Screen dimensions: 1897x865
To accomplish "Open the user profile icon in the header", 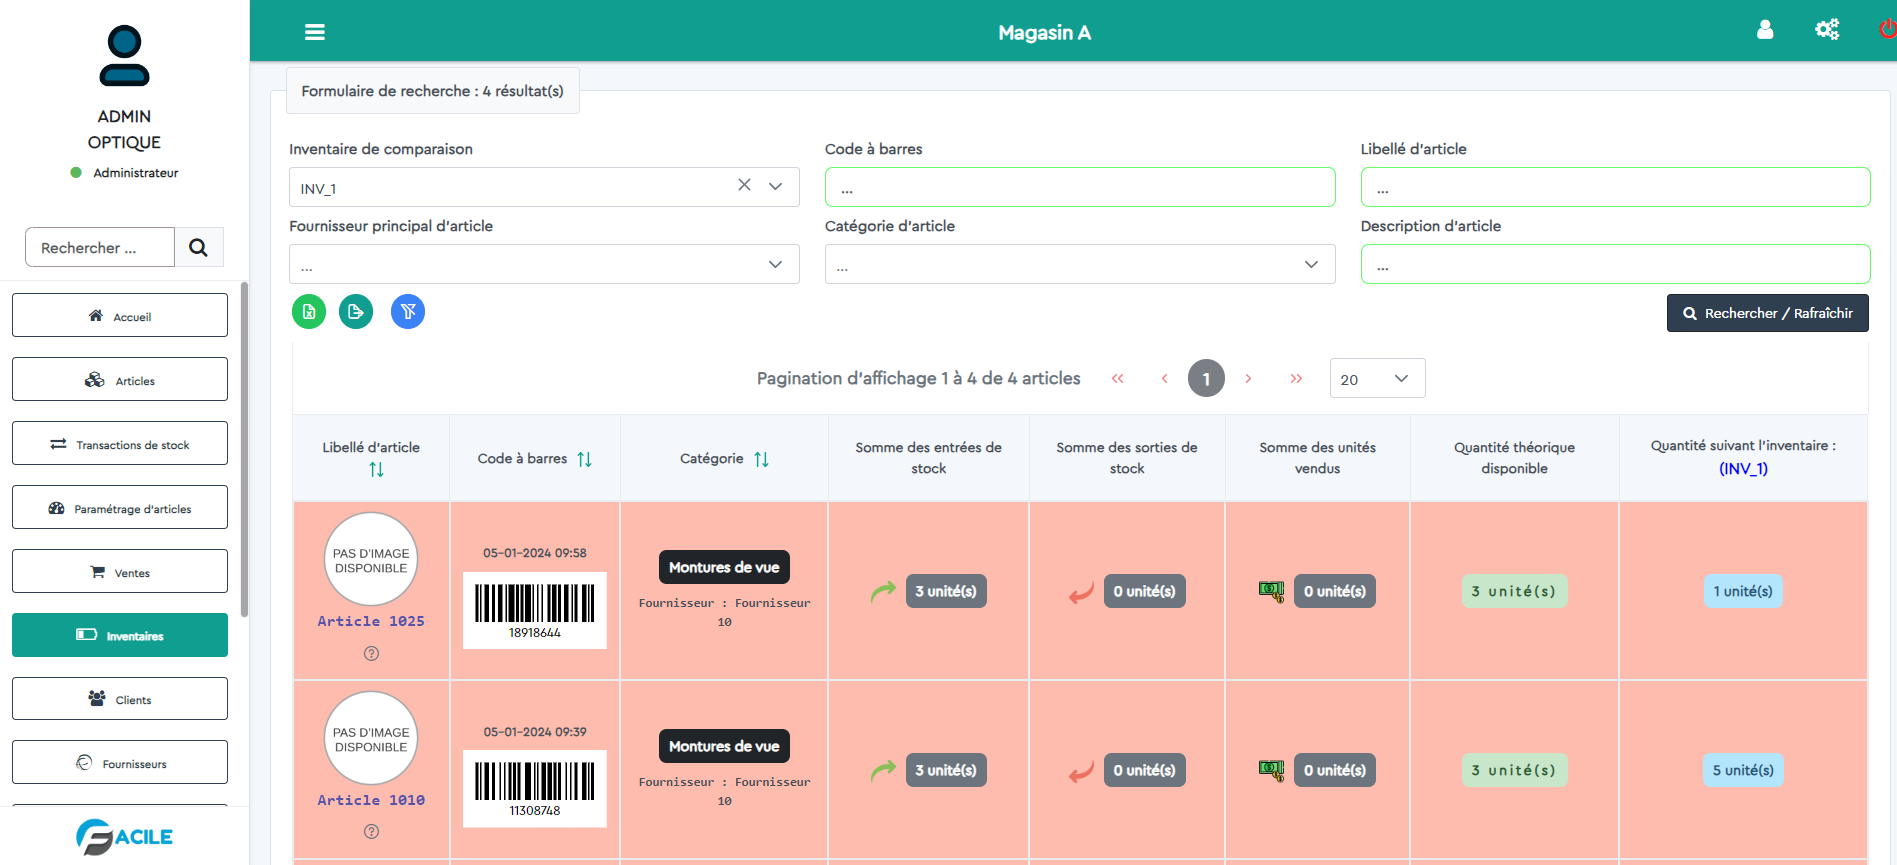I will click(x=1765, y=30).
